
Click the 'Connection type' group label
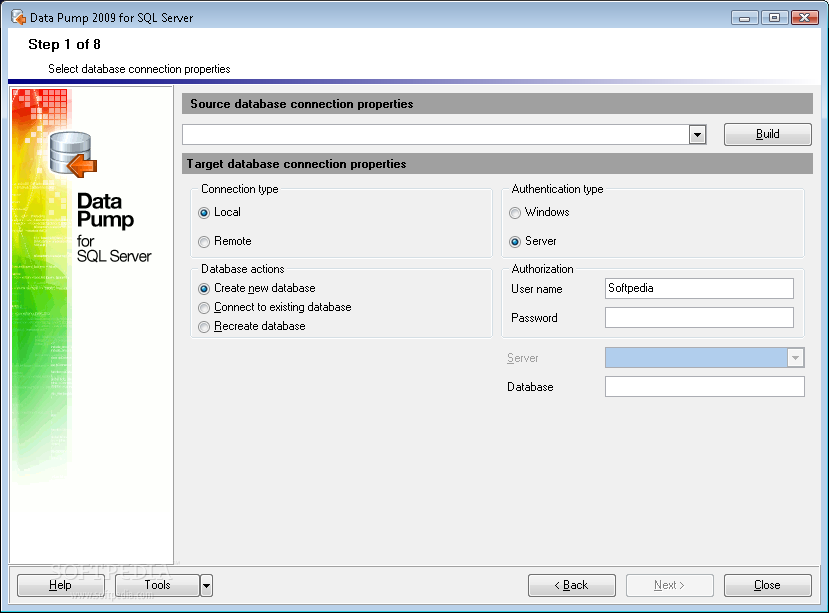240,189
